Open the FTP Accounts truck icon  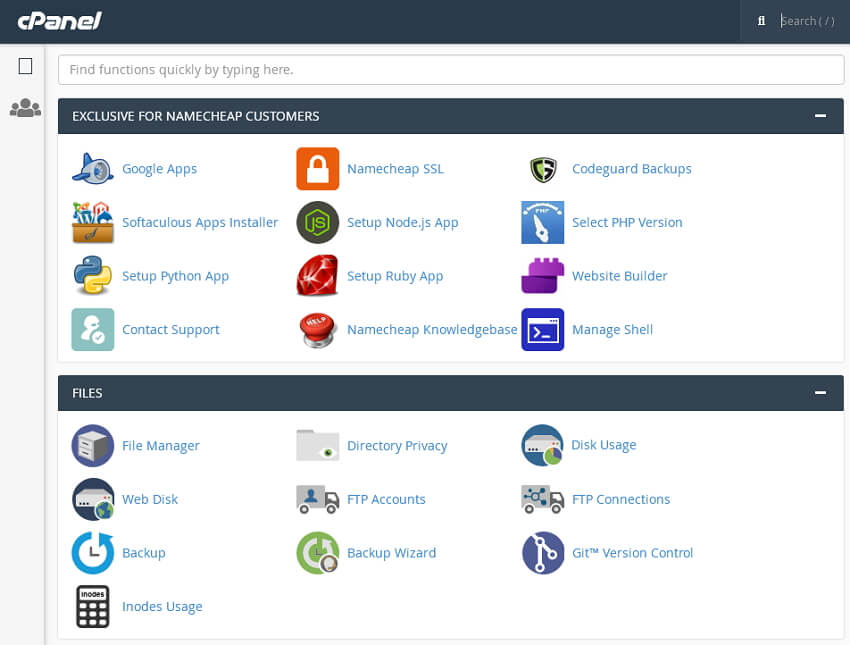[x=318, y=499]
